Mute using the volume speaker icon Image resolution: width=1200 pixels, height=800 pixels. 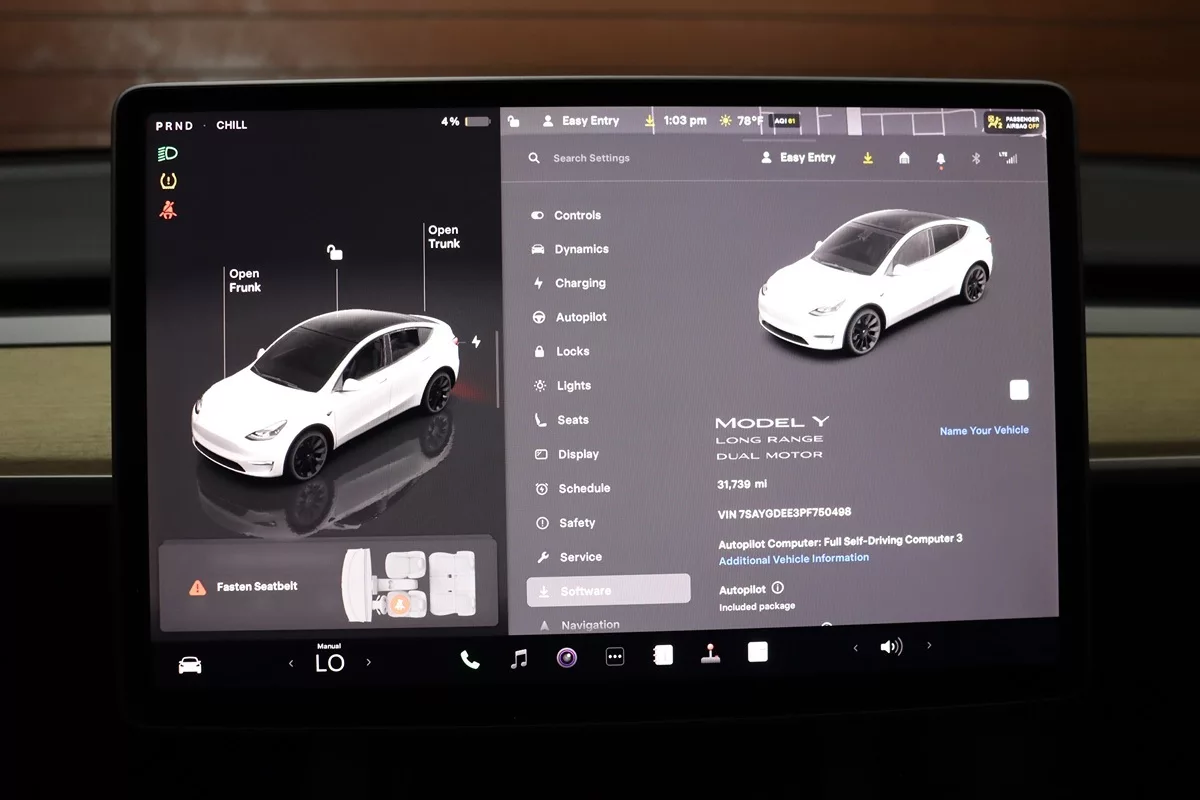point(890,647)
